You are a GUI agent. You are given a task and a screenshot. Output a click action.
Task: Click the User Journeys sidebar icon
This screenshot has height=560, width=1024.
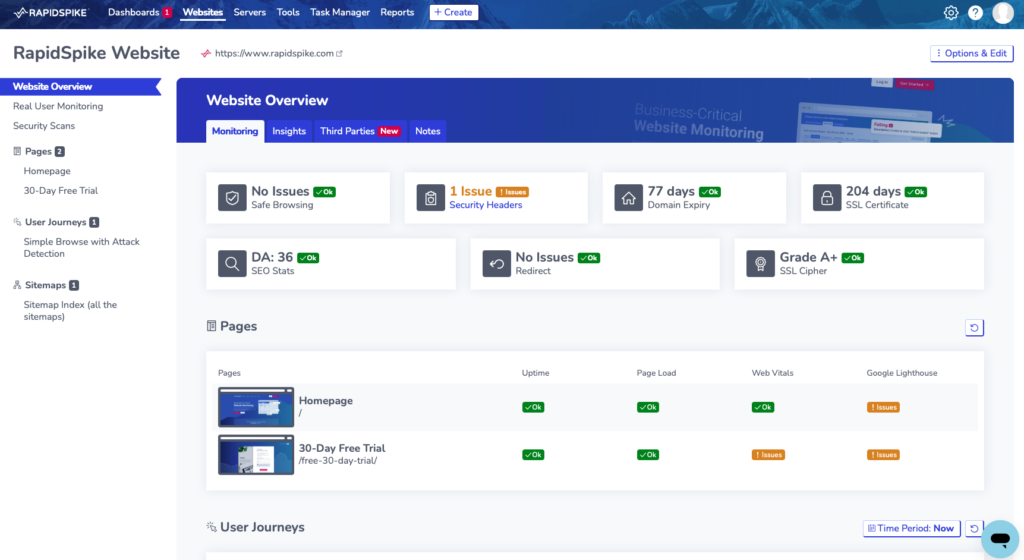click(17, 222)
